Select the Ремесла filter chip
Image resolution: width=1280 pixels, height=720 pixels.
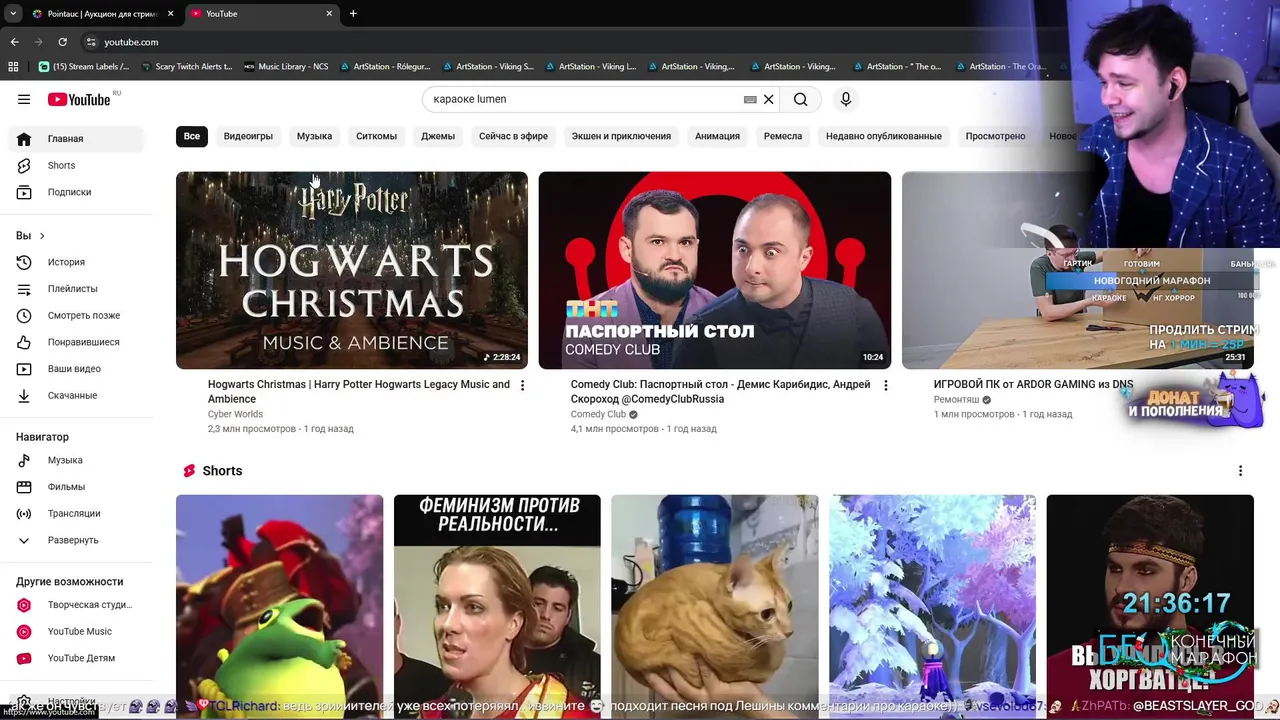783,136
